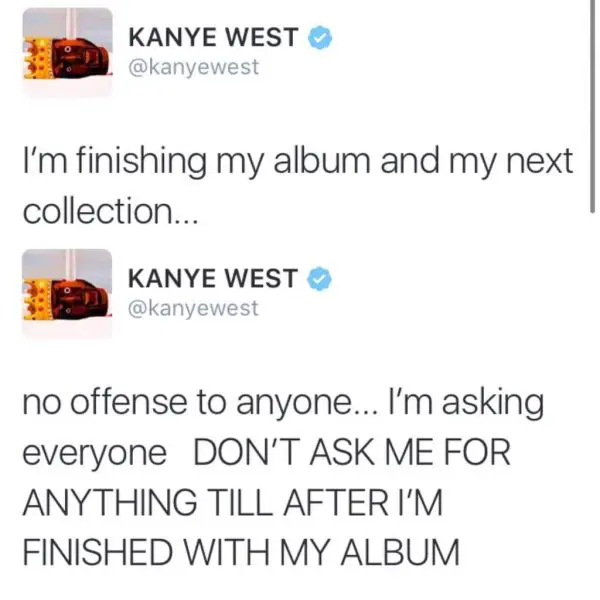The height and width of the screenshot is (600, 600).
Task: Click the word "collection..." in first tweet
Action: coord(111,211)
